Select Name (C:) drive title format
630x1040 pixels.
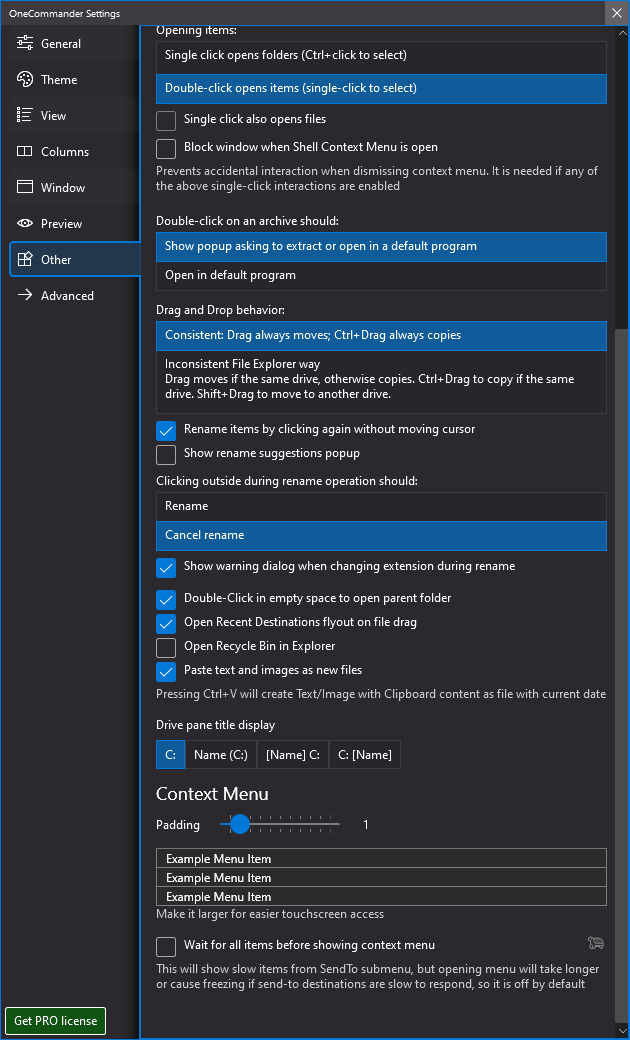(221, 755)
